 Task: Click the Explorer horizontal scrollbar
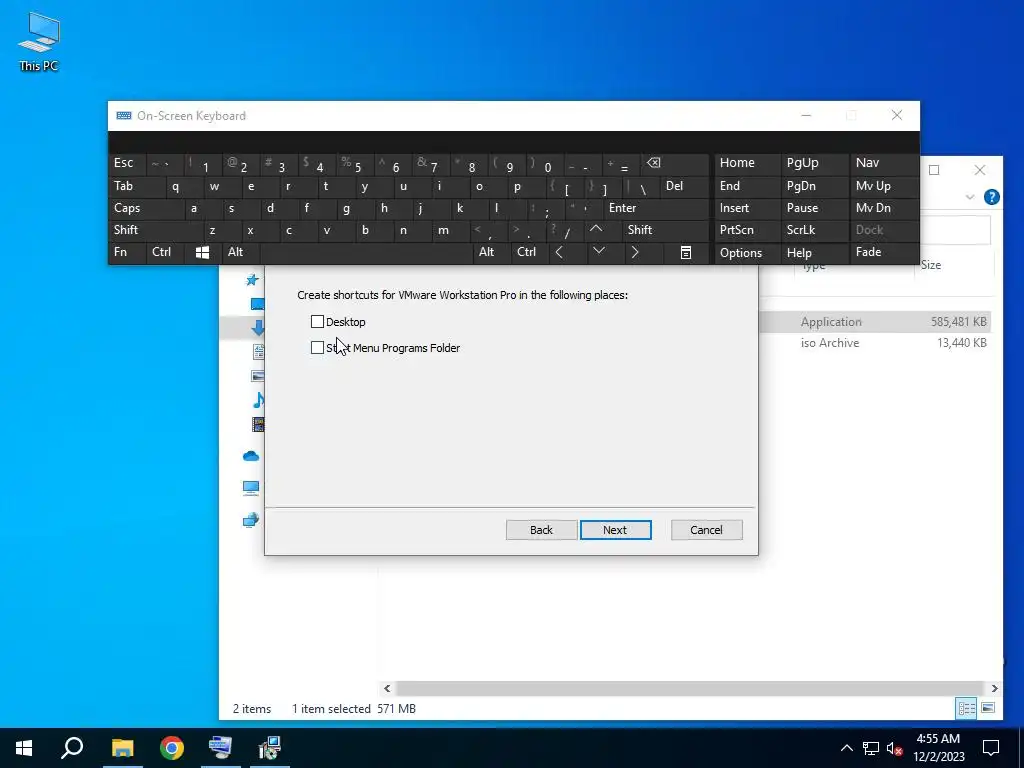pyautogui.click(x=690, y=688)
